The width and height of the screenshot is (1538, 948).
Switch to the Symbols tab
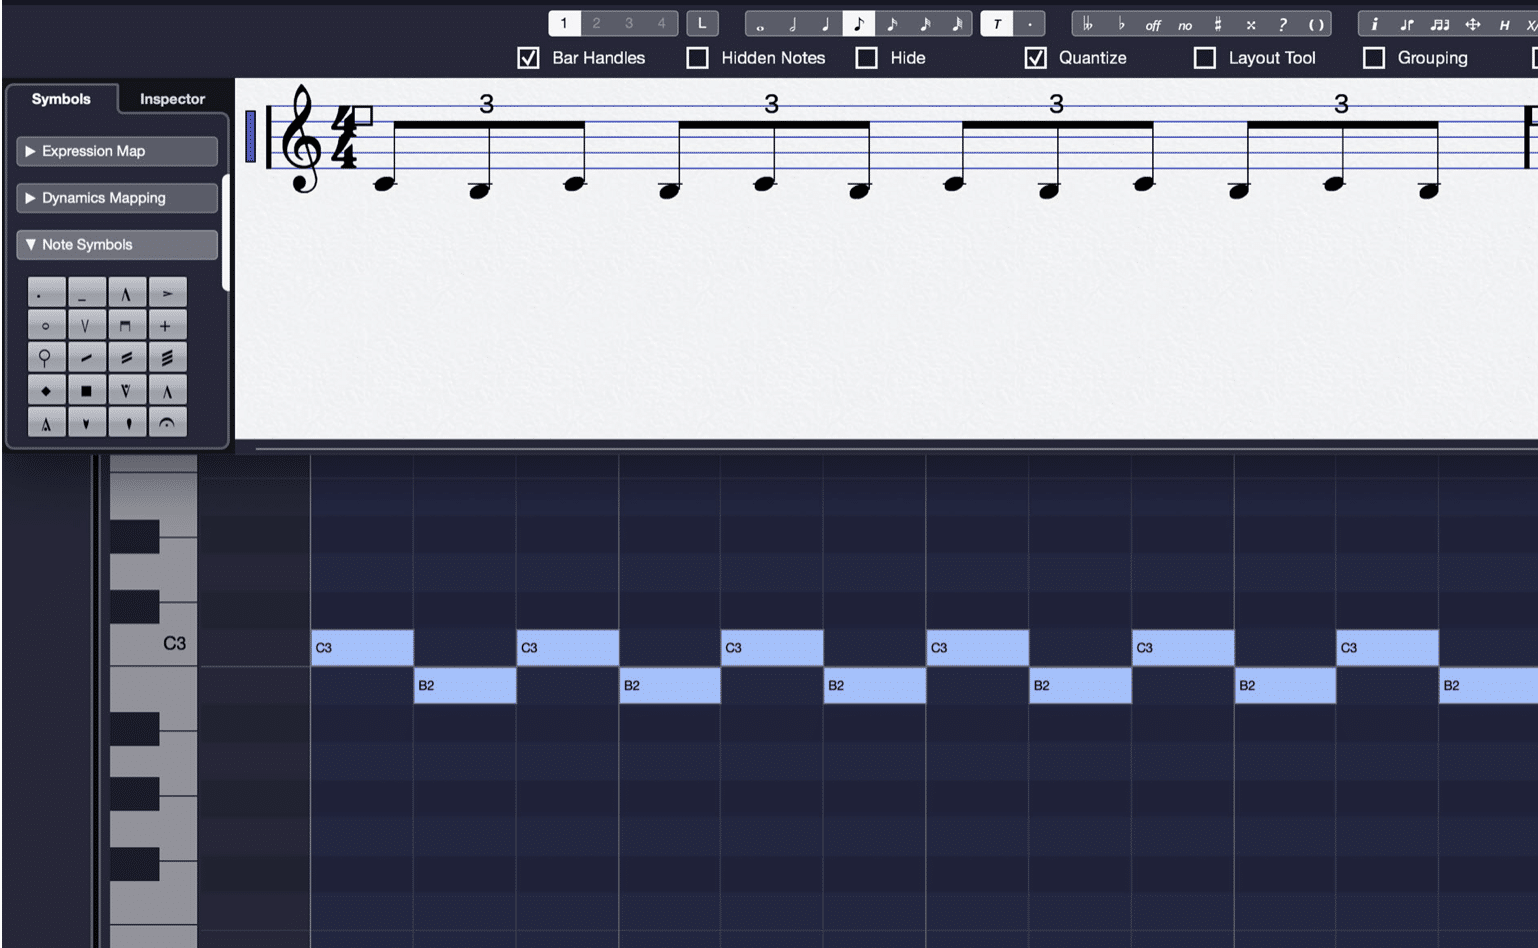pos(61,99)
